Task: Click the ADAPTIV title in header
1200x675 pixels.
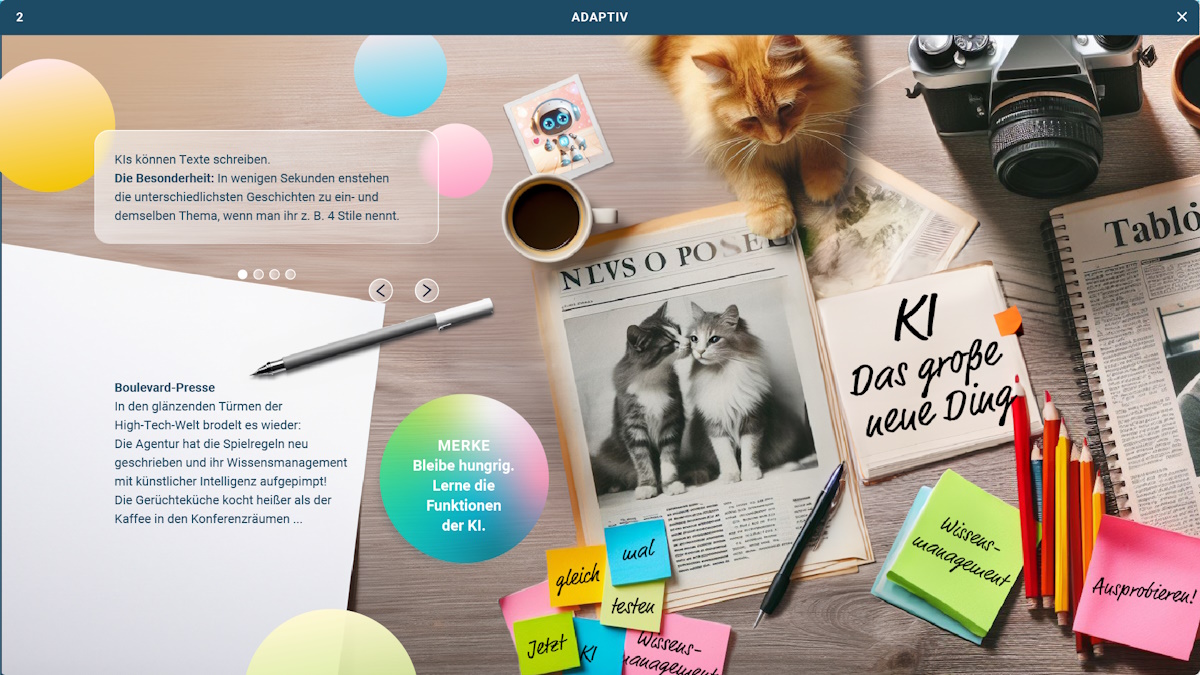Action: 600,17
